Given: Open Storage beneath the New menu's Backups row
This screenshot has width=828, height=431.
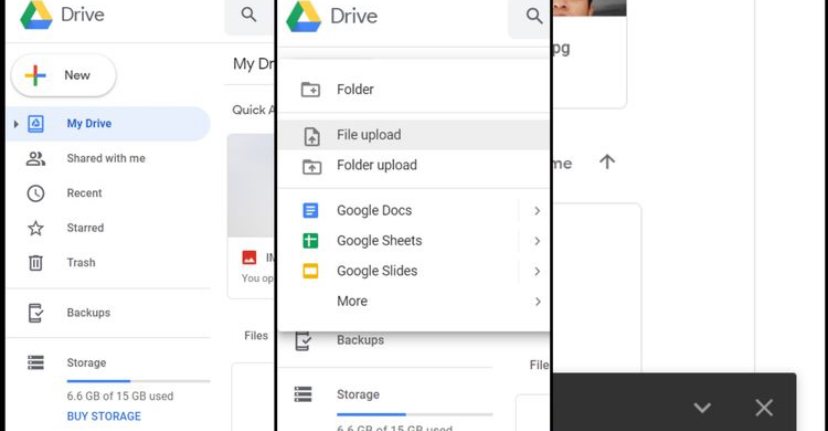Looking at the screenshot, I should click(358, 395).
